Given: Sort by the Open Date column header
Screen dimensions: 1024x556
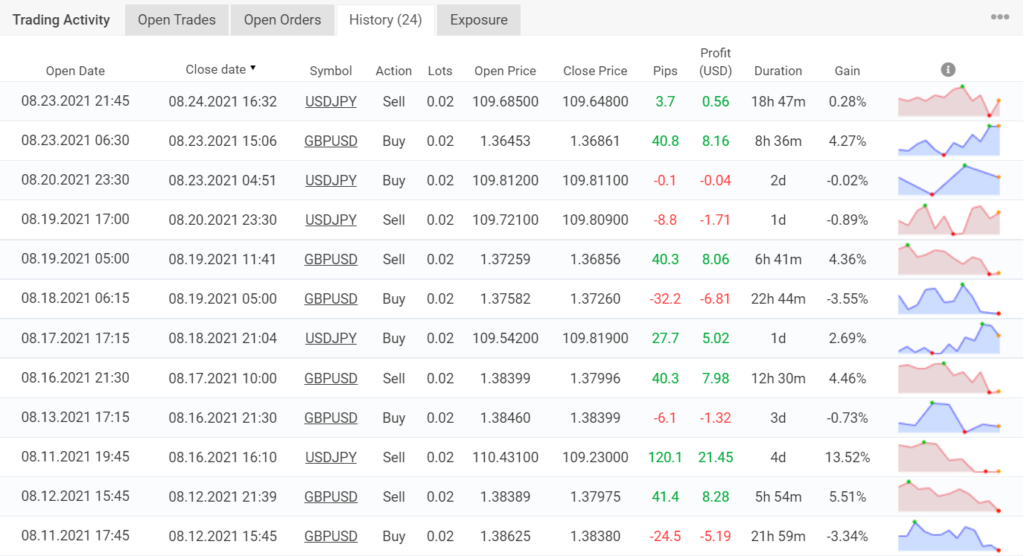Looking at the screenshot, I should click(x=75, y=71).
